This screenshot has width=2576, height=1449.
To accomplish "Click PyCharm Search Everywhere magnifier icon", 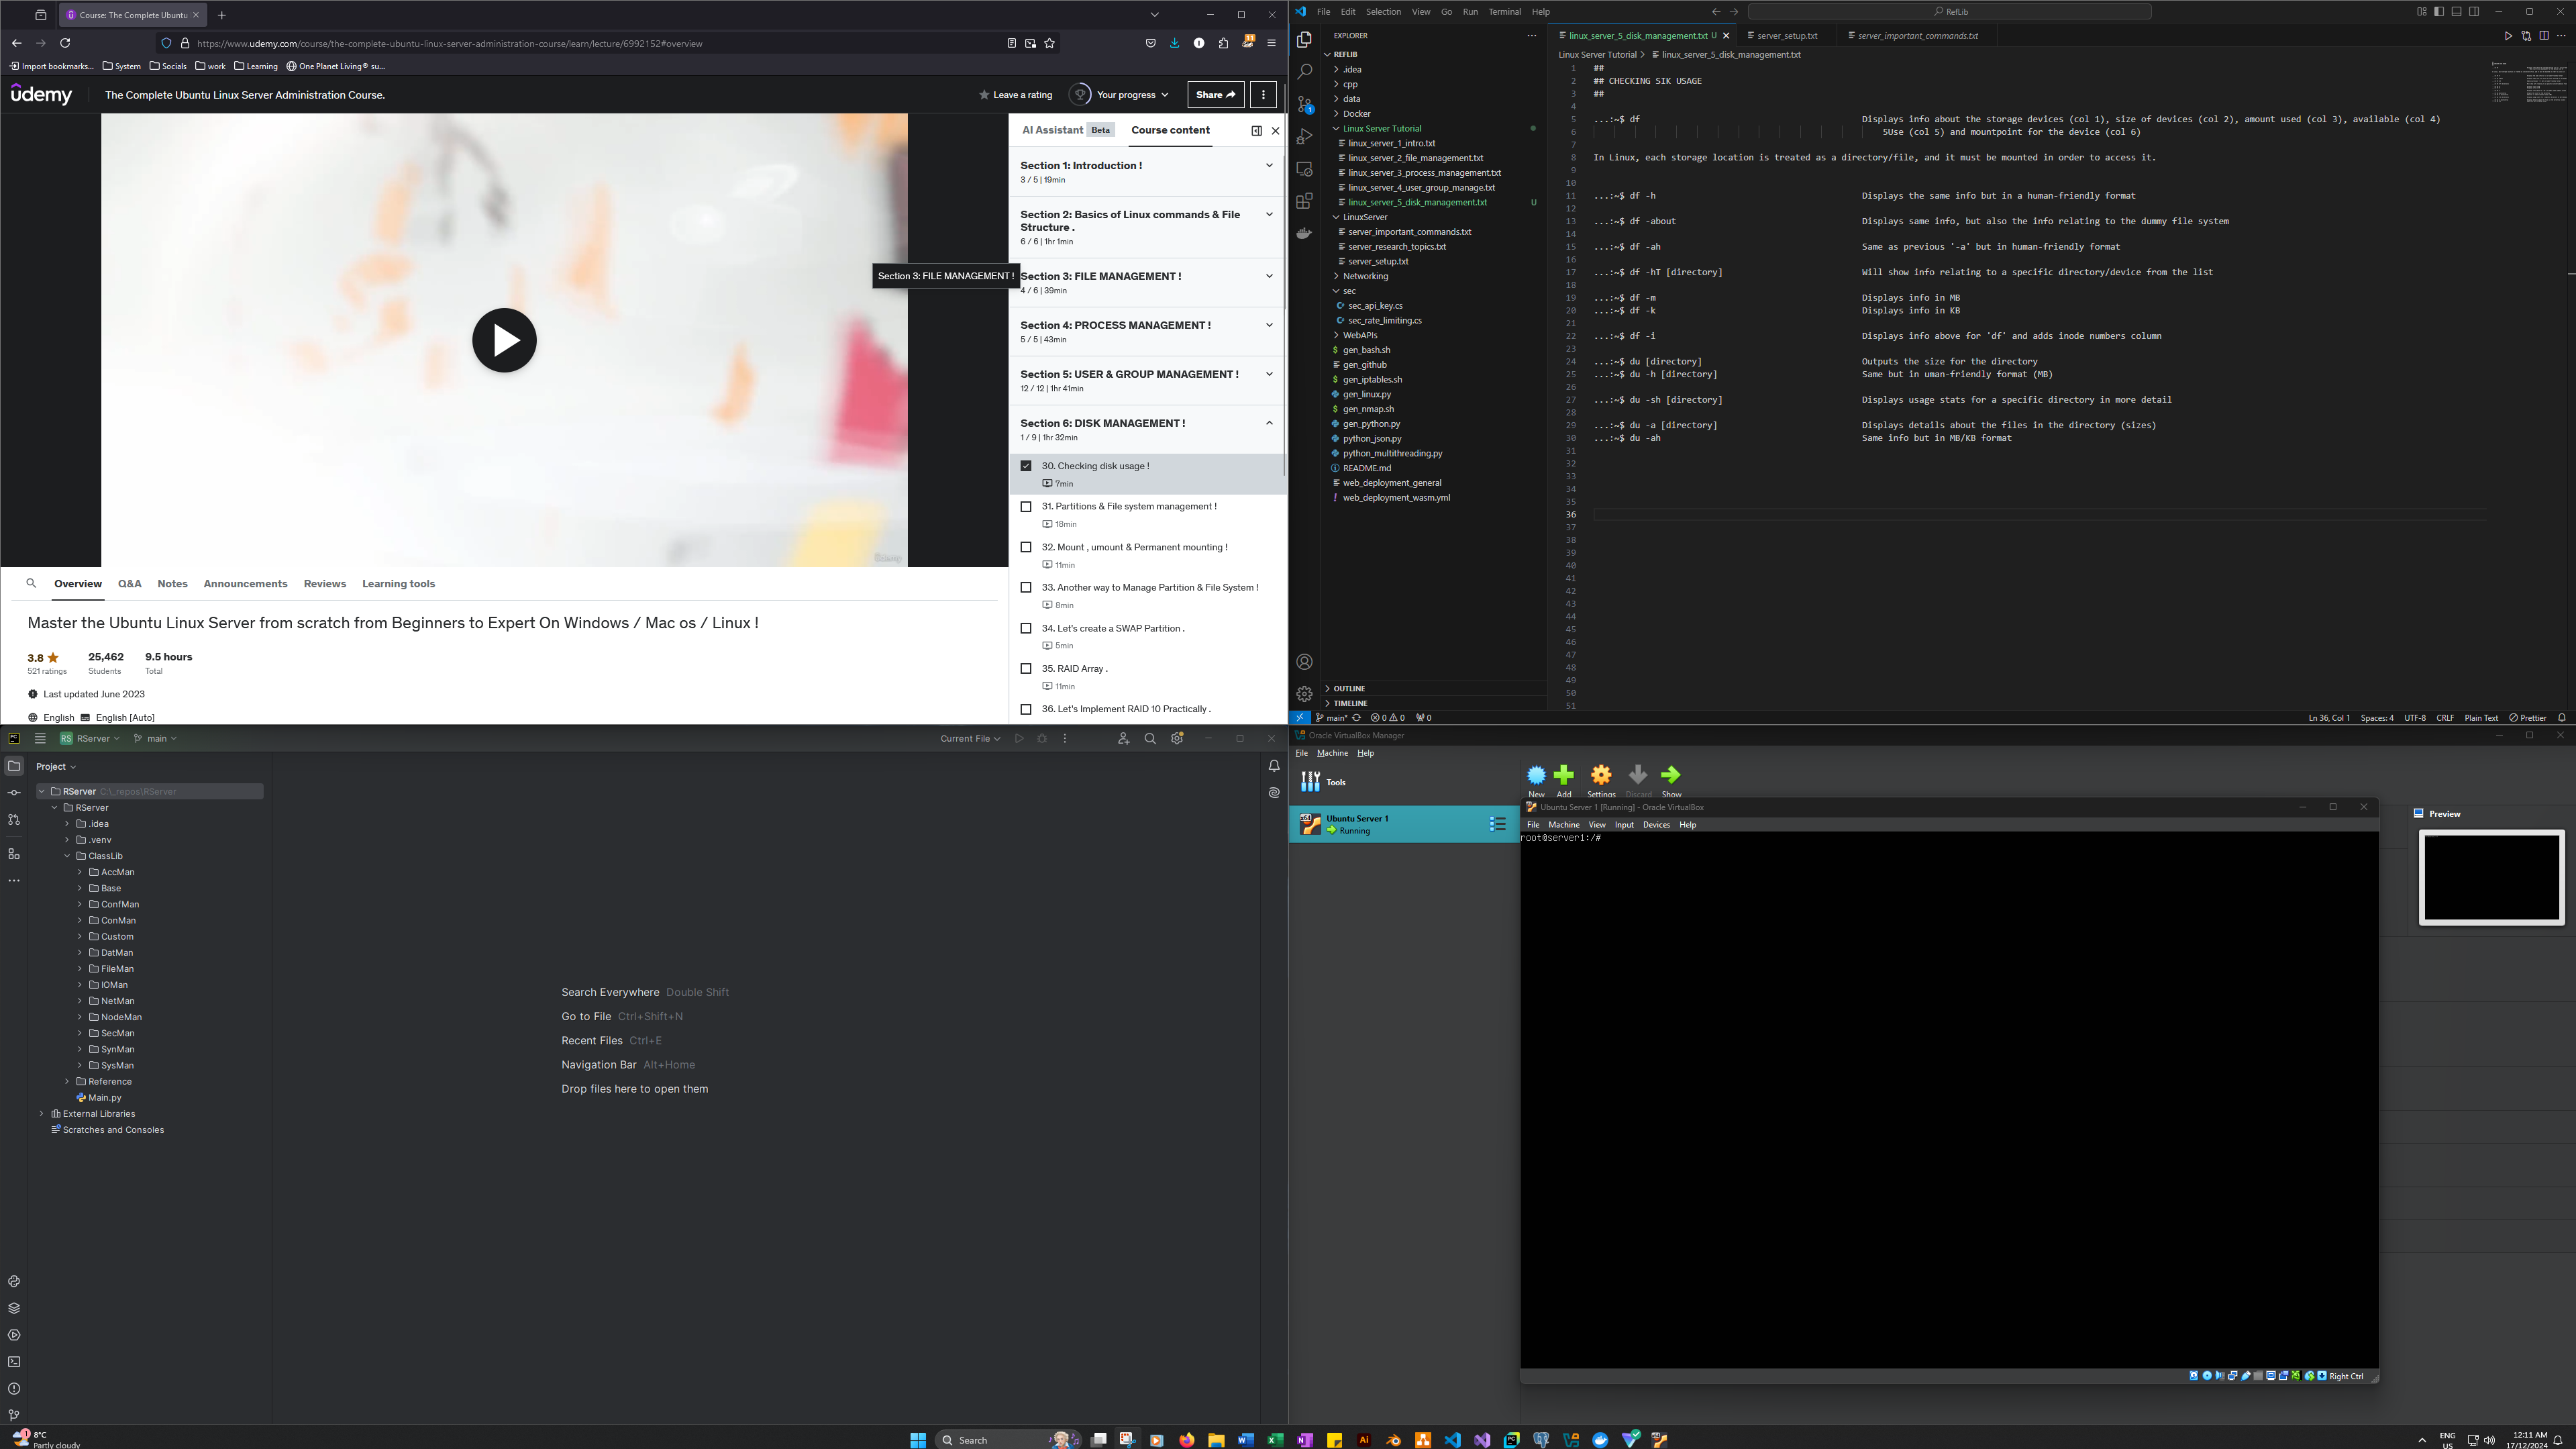I will pyautogui.click(x=1150, y=739).
